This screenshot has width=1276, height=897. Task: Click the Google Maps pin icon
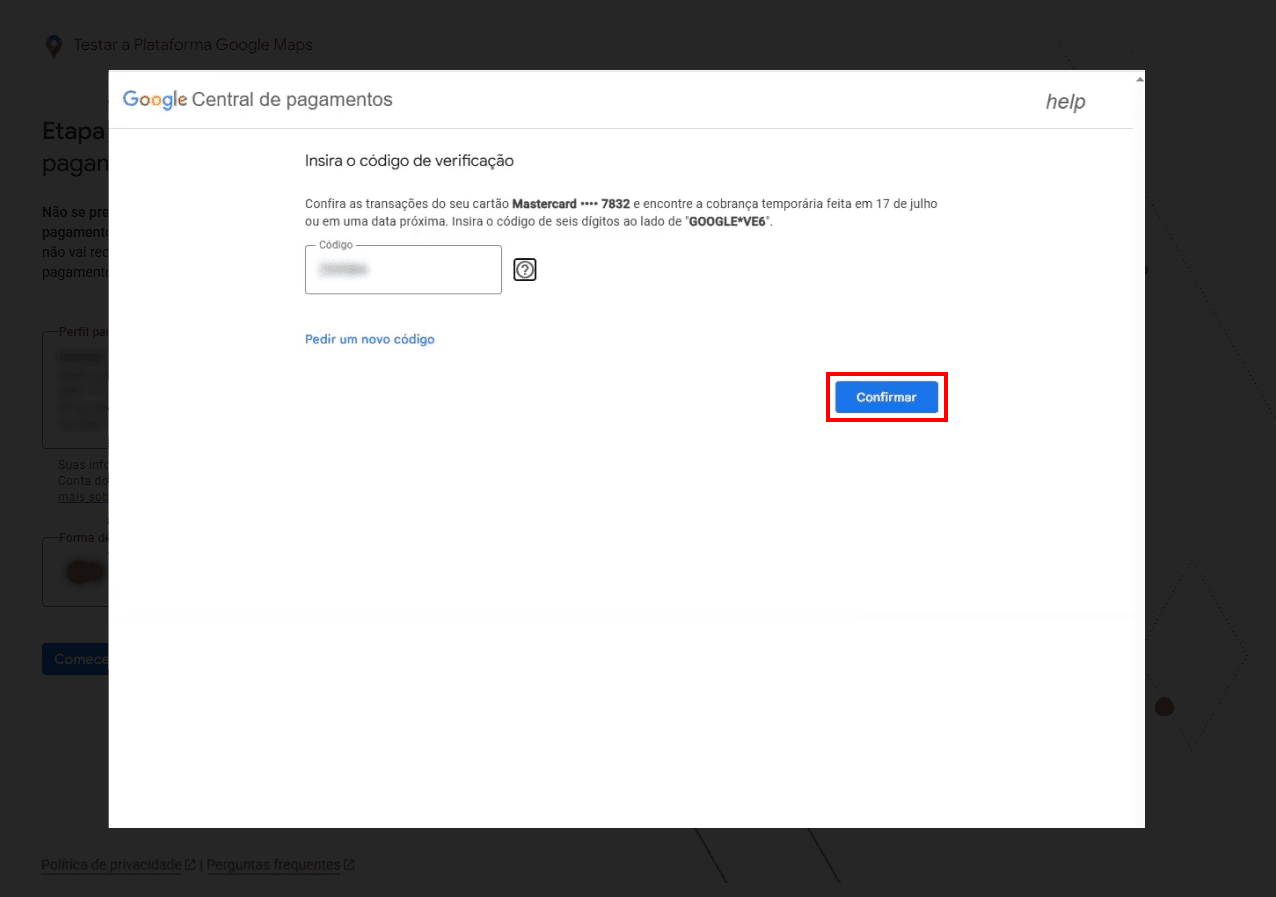(x=54, y=46)
